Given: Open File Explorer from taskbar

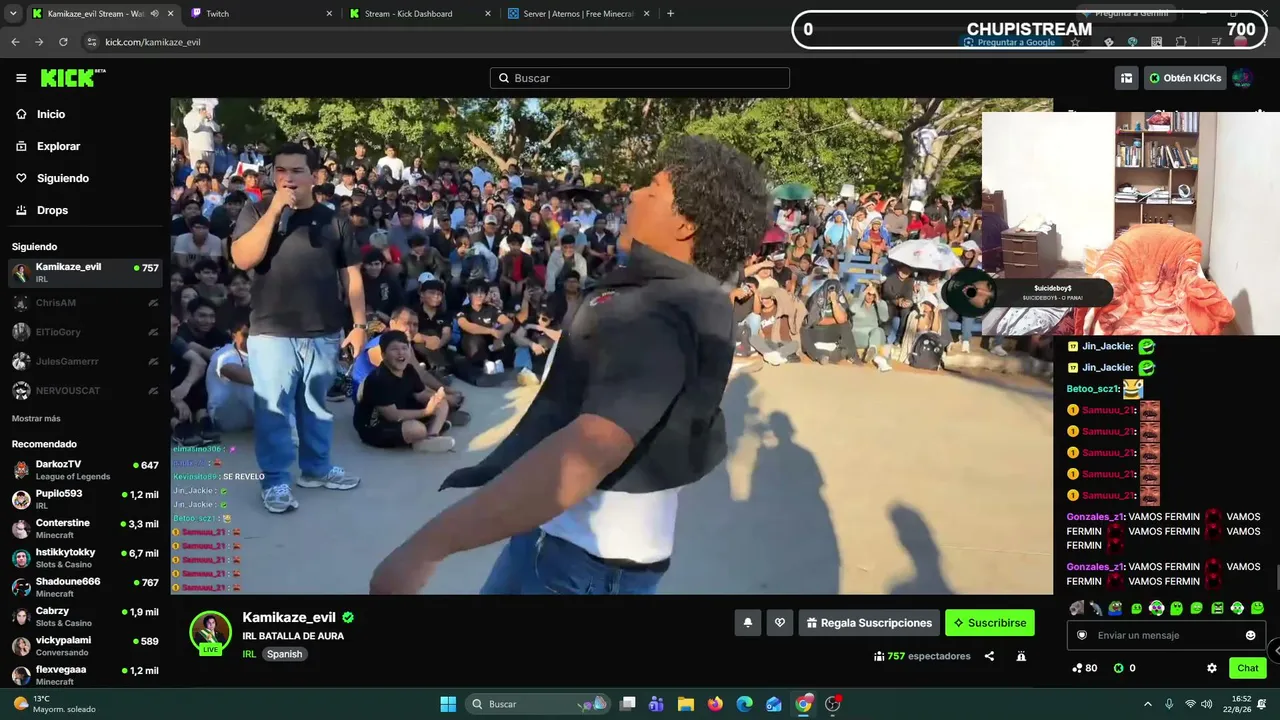Looking at the screenshot, I should pos(685,704).
